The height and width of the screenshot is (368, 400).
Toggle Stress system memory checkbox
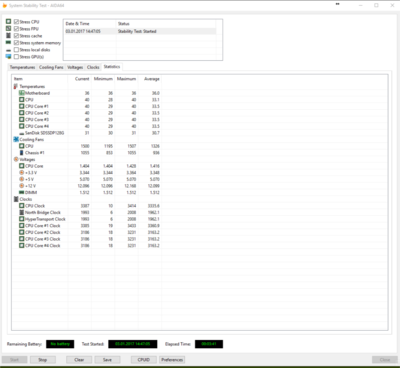coord(16,43)
